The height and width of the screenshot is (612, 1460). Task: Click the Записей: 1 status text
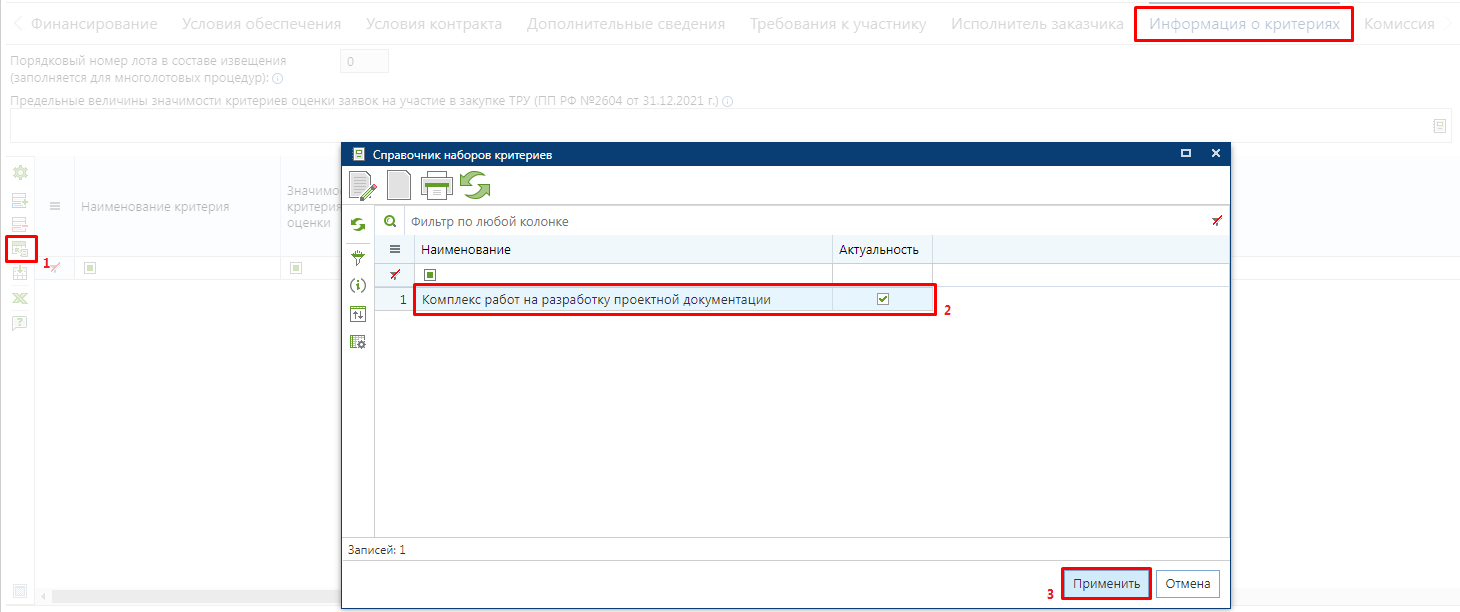[x=376, y=550]
